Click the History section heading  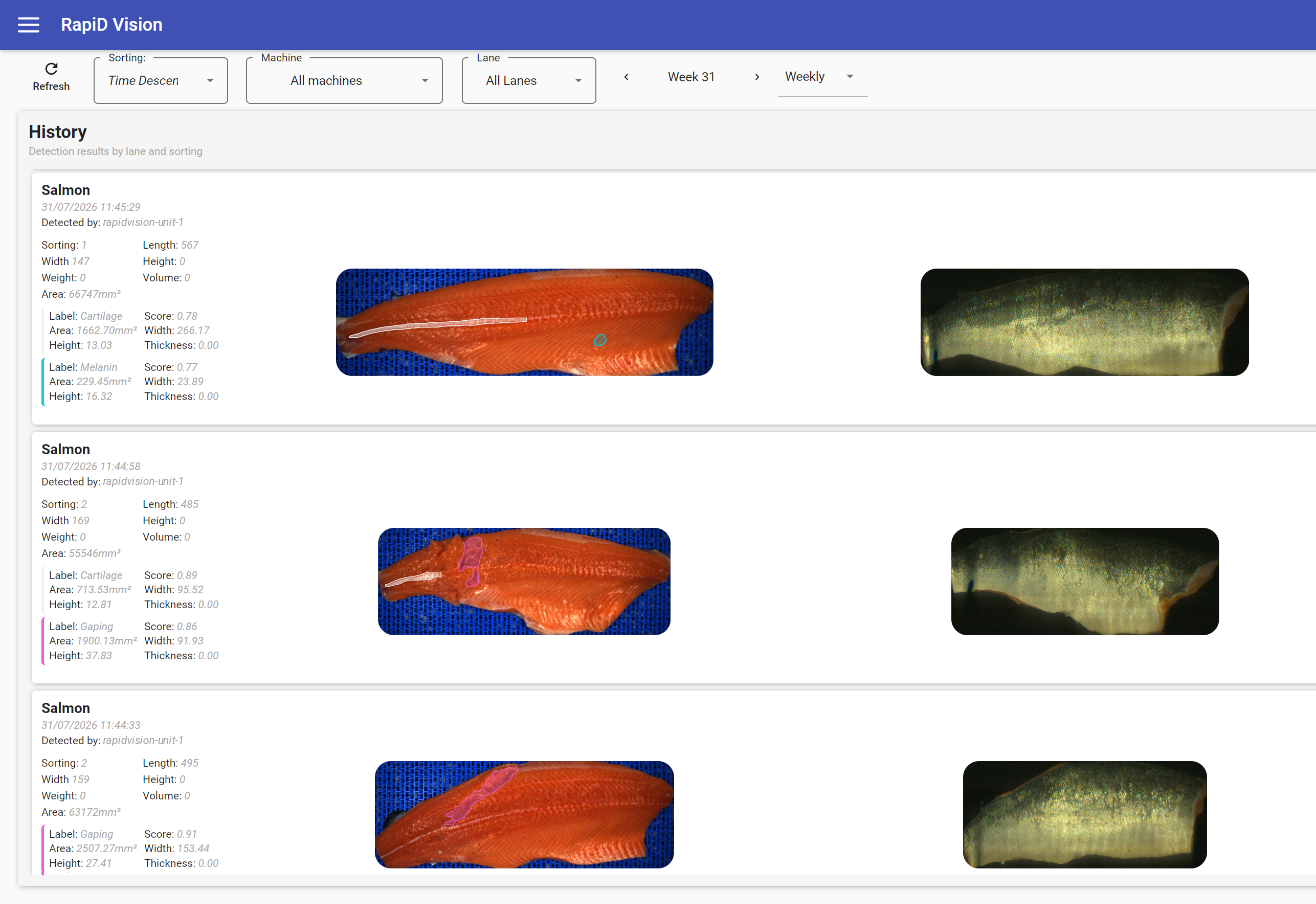pos(58,132)
